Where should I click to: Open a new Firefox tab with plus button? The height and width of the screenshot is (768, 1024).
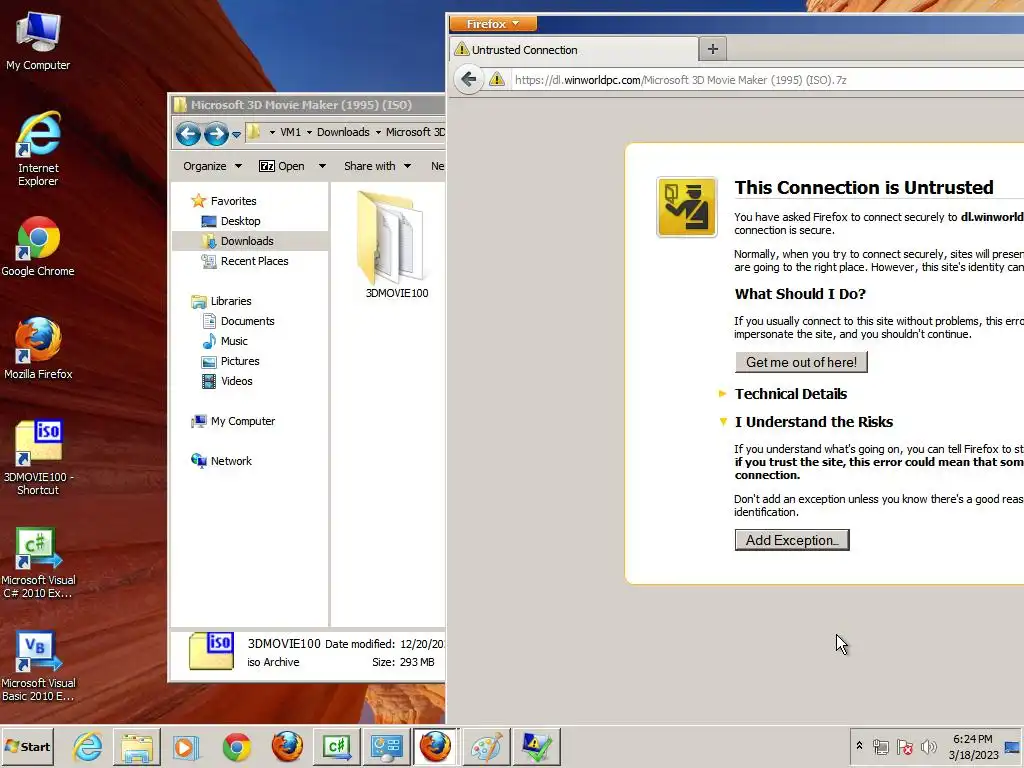point(712,49)
